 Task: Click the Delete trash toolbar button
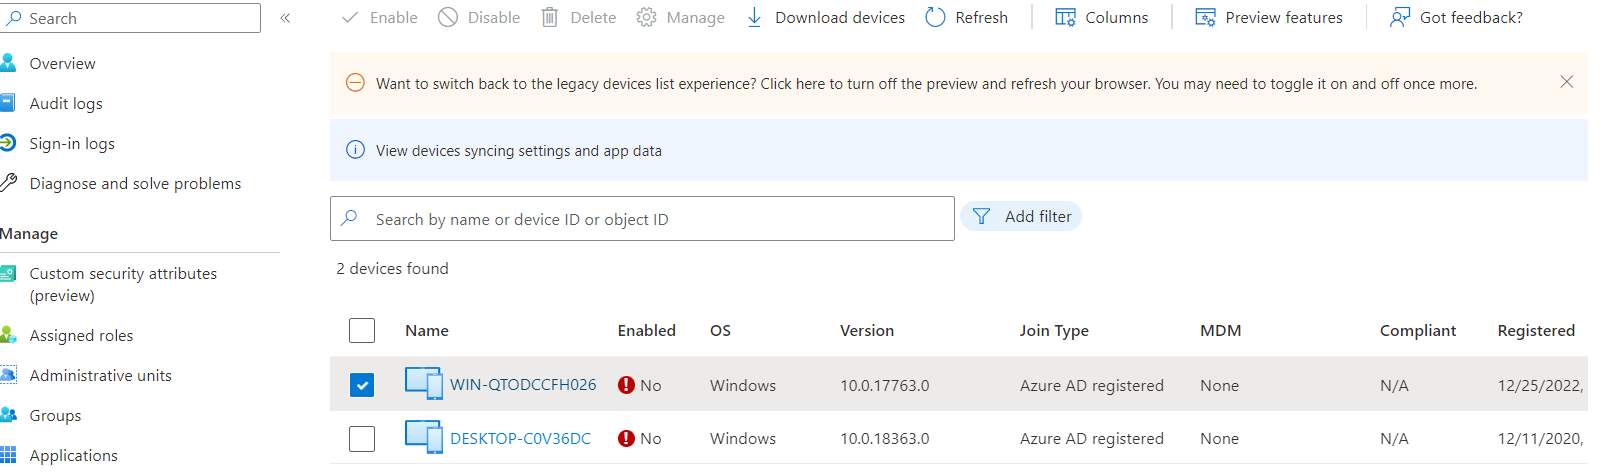coord(578,17)
